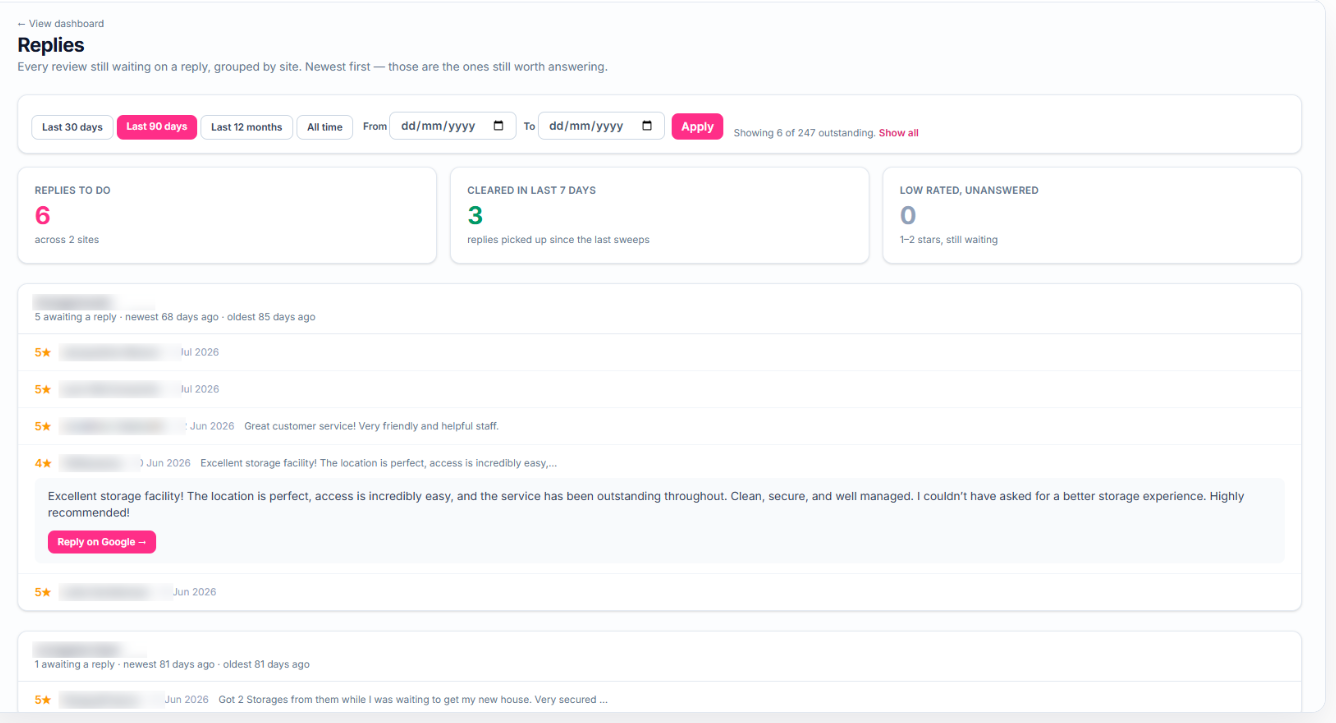Apply the selected date range
1336x723 pixels.
(697, 126)
